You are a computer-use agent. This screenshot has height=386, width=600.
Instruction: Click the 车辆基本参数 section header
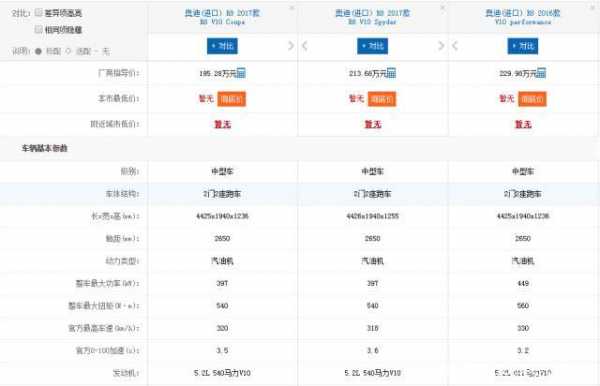pos(44,148)
